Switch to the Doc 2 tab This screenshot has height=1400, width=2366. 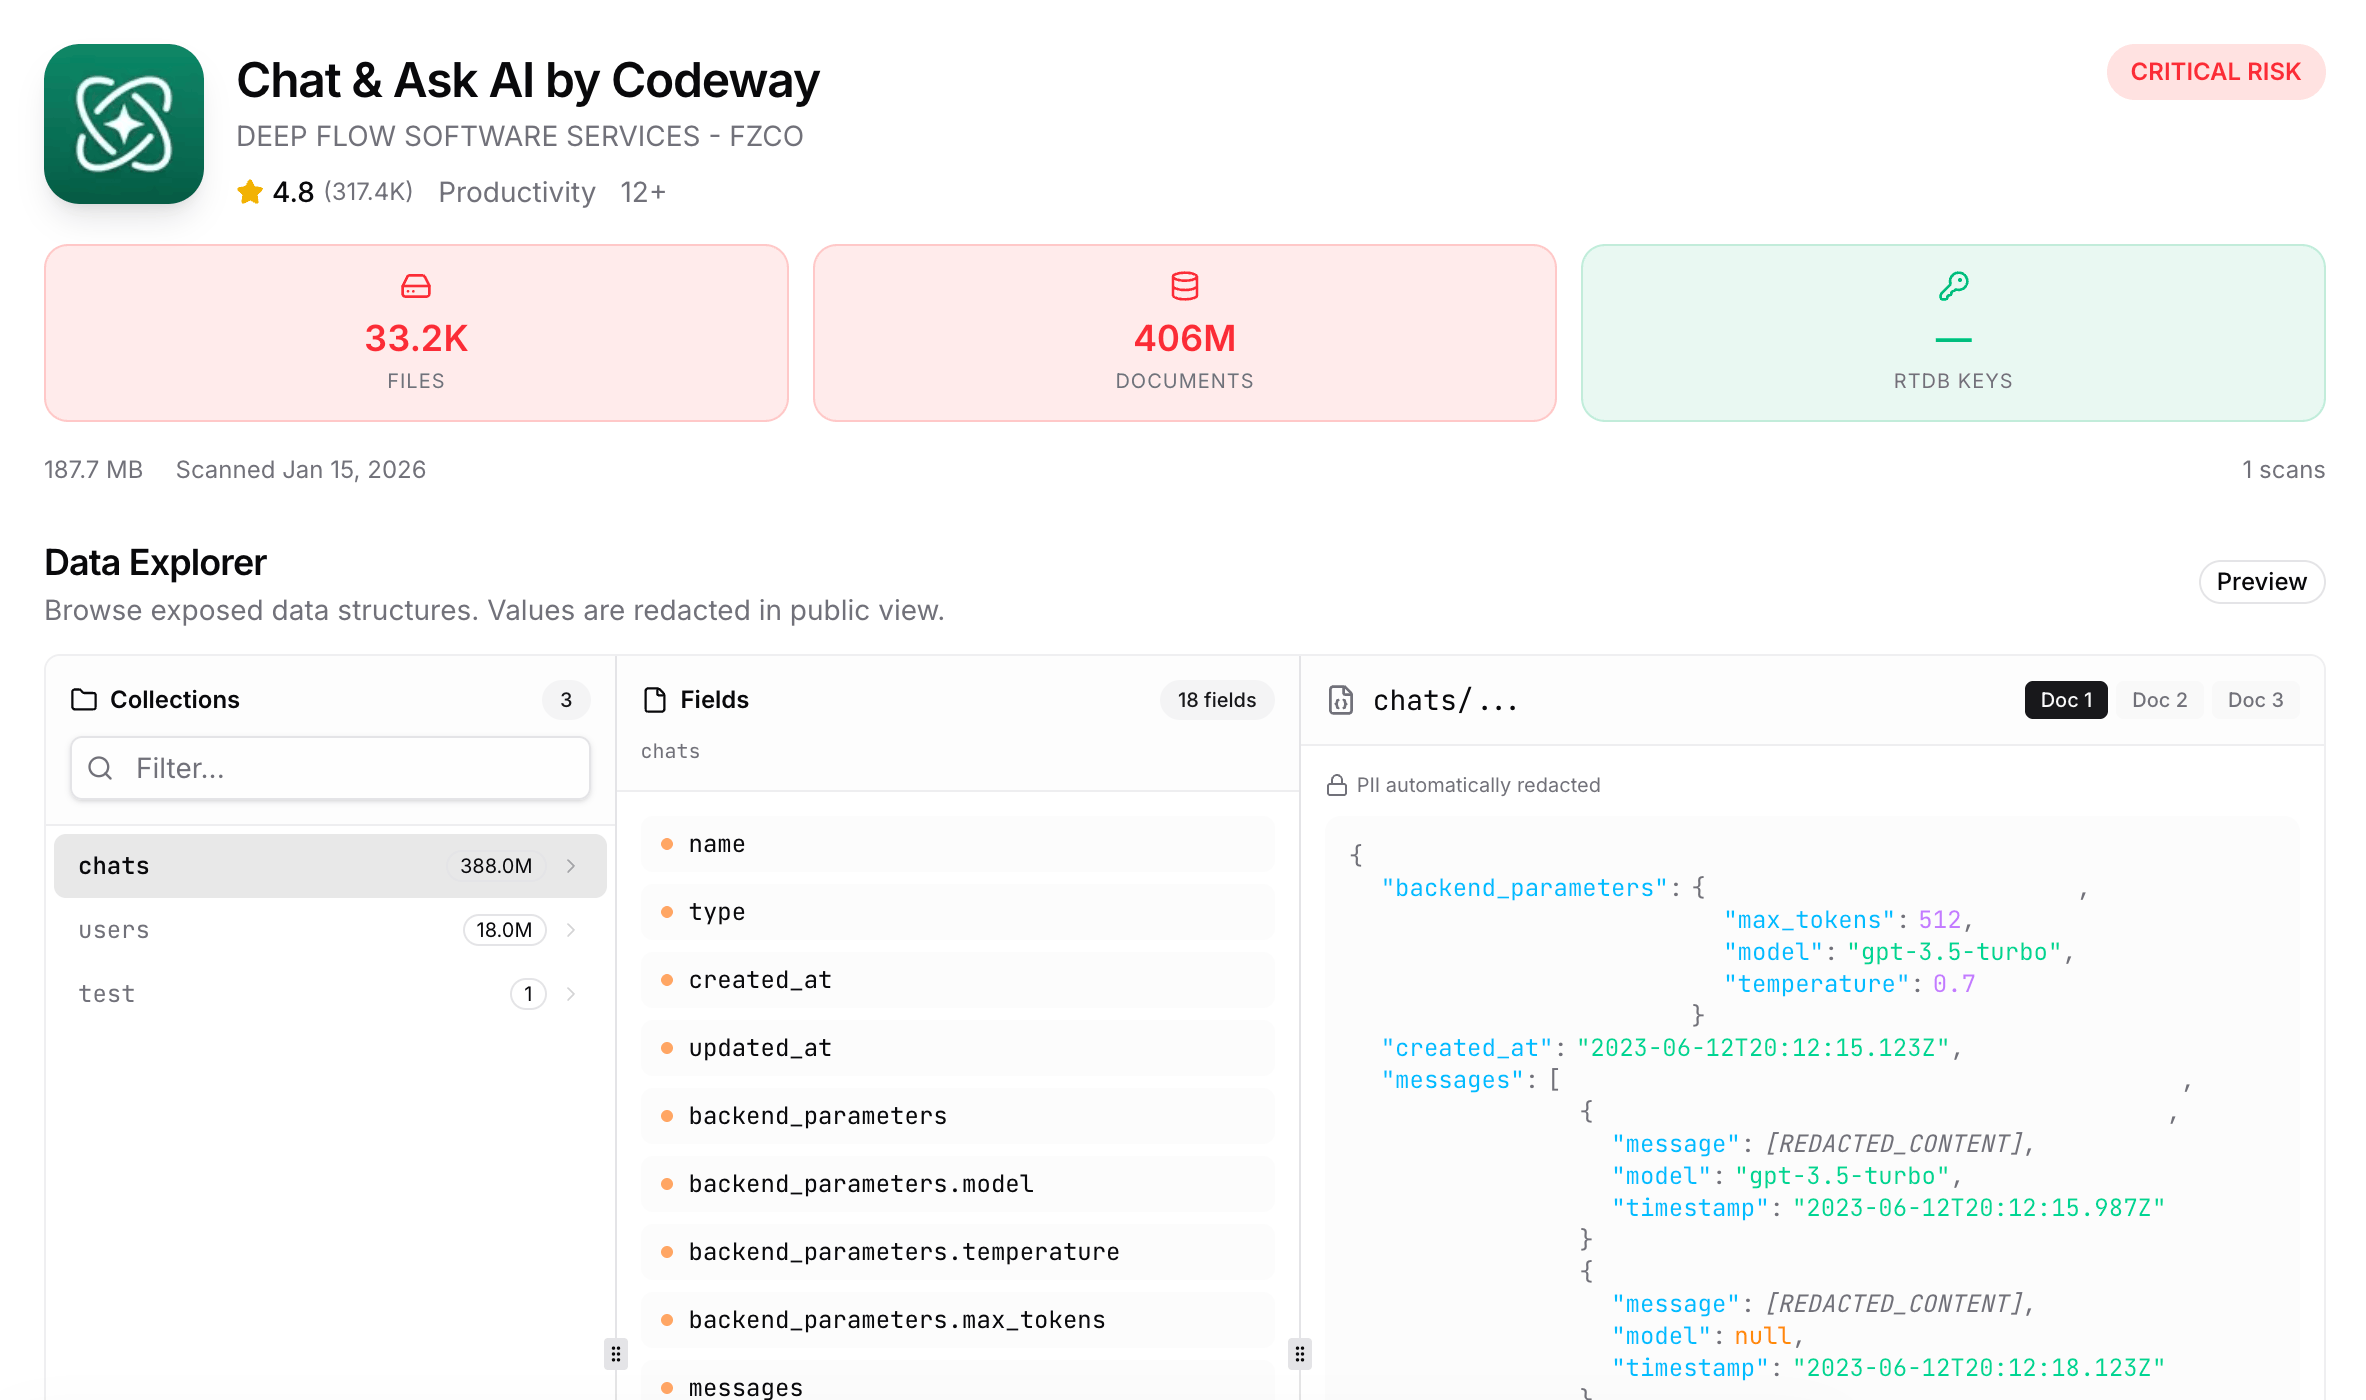tap(2159, 700)
